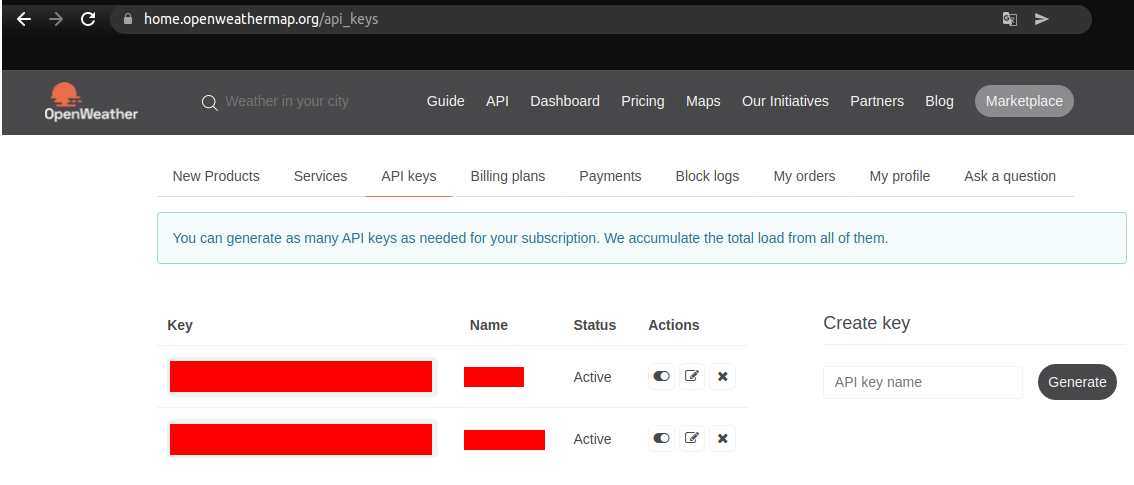The width and height of the screenshot is (1134, 485).
Task: Open the API menu item
Action: [498, 101]
